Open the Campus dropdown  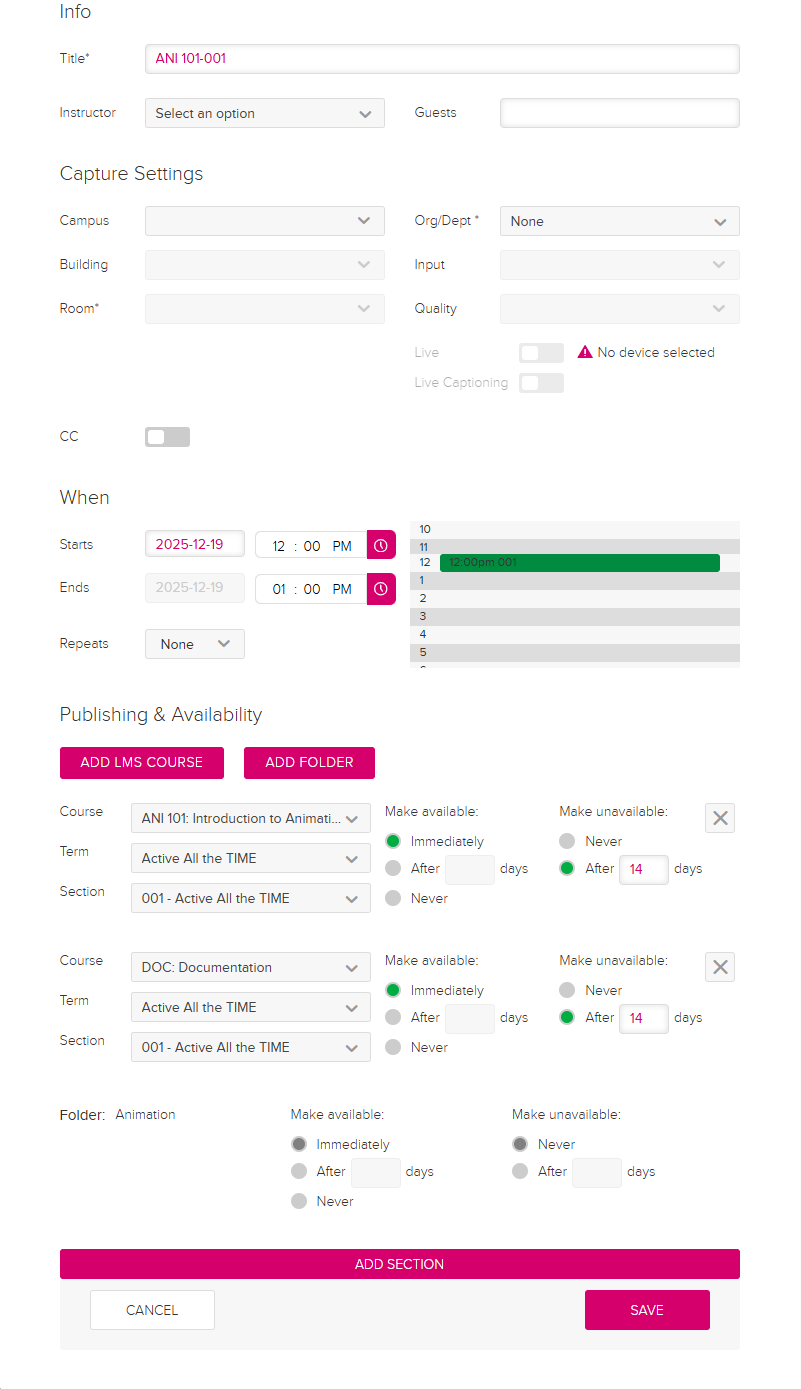[264, 221]
